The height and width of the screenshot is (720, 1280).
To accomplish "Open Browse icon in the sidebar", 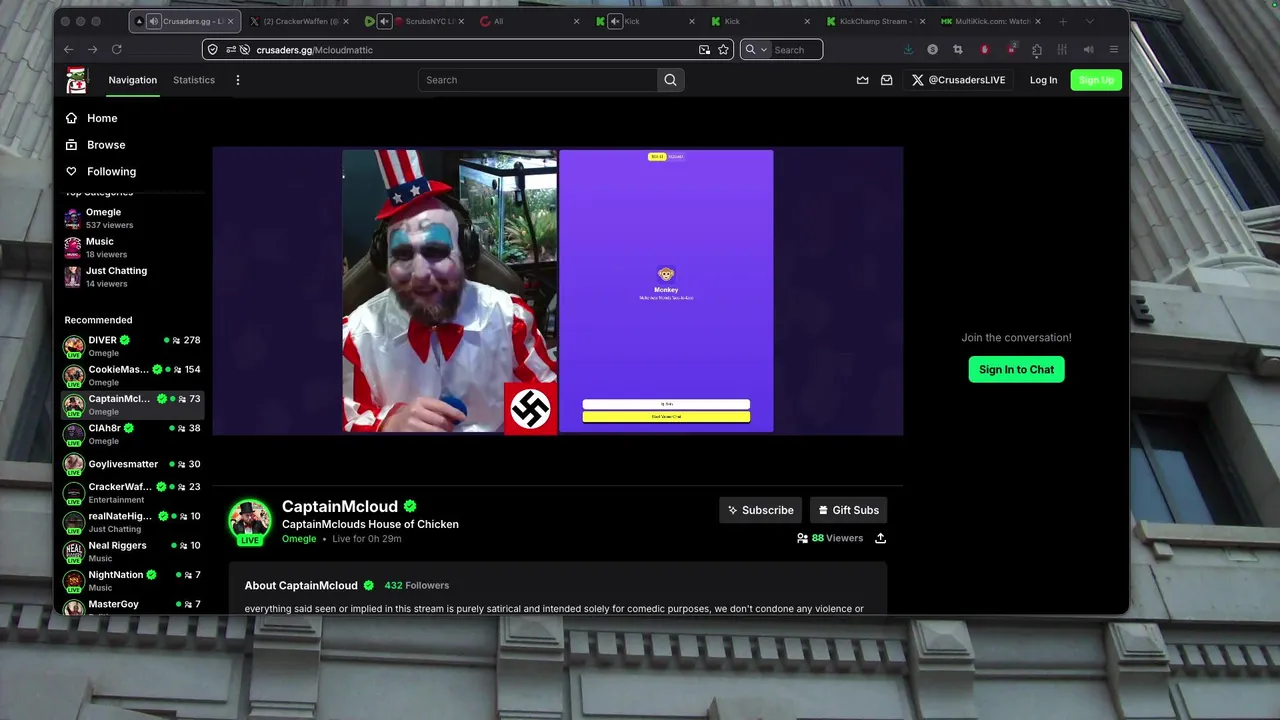I will [x=71, y=145].
